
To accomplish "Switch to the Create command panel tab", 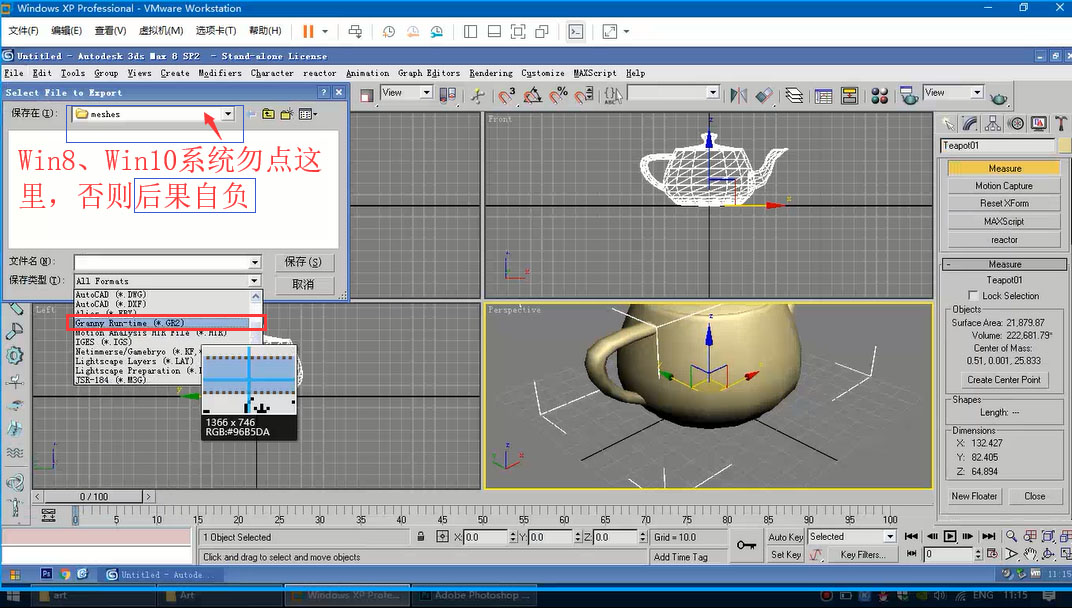I will [x=948, y=123].
